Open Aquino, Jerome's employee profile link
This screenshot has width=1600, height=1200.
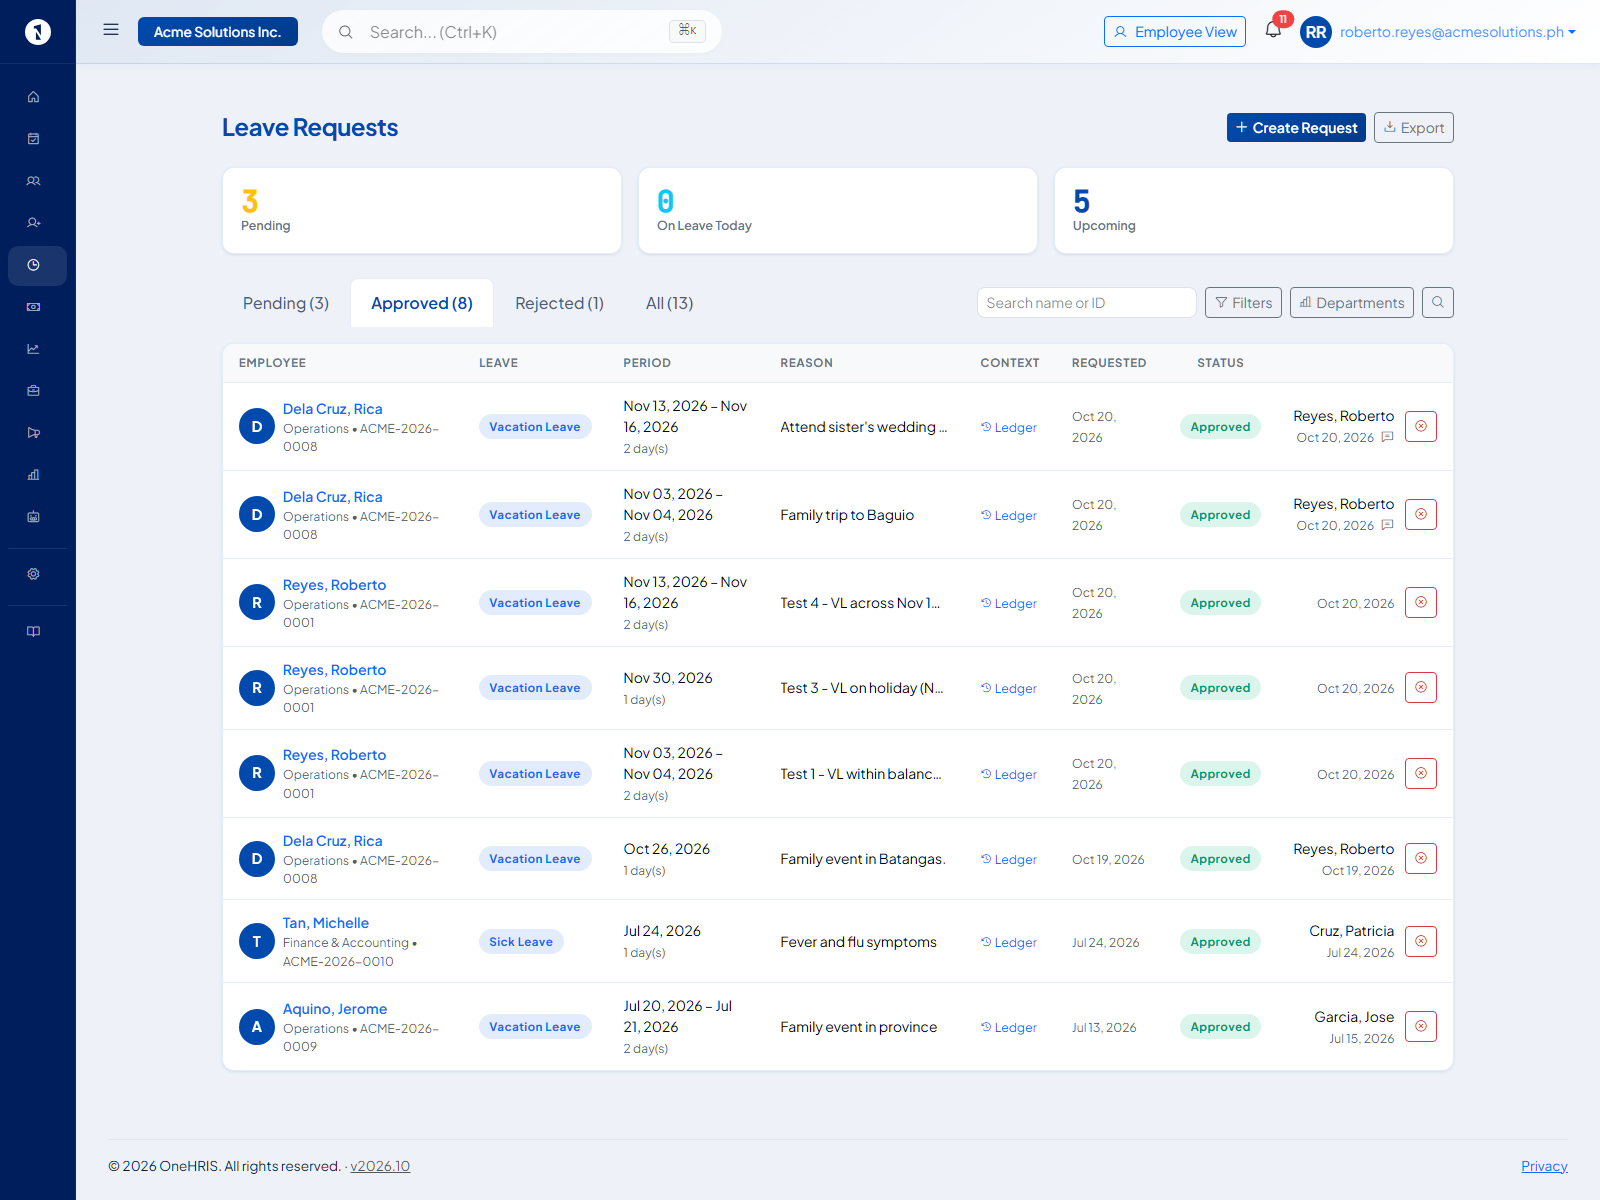(x=335, y=1009)
